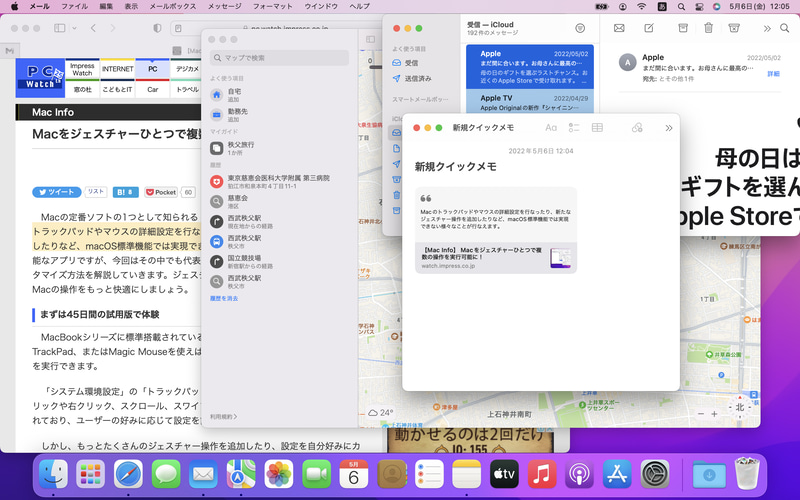Open Podcasts app in the Dock
Screen dimensions: 800x500
coord(579,474)
